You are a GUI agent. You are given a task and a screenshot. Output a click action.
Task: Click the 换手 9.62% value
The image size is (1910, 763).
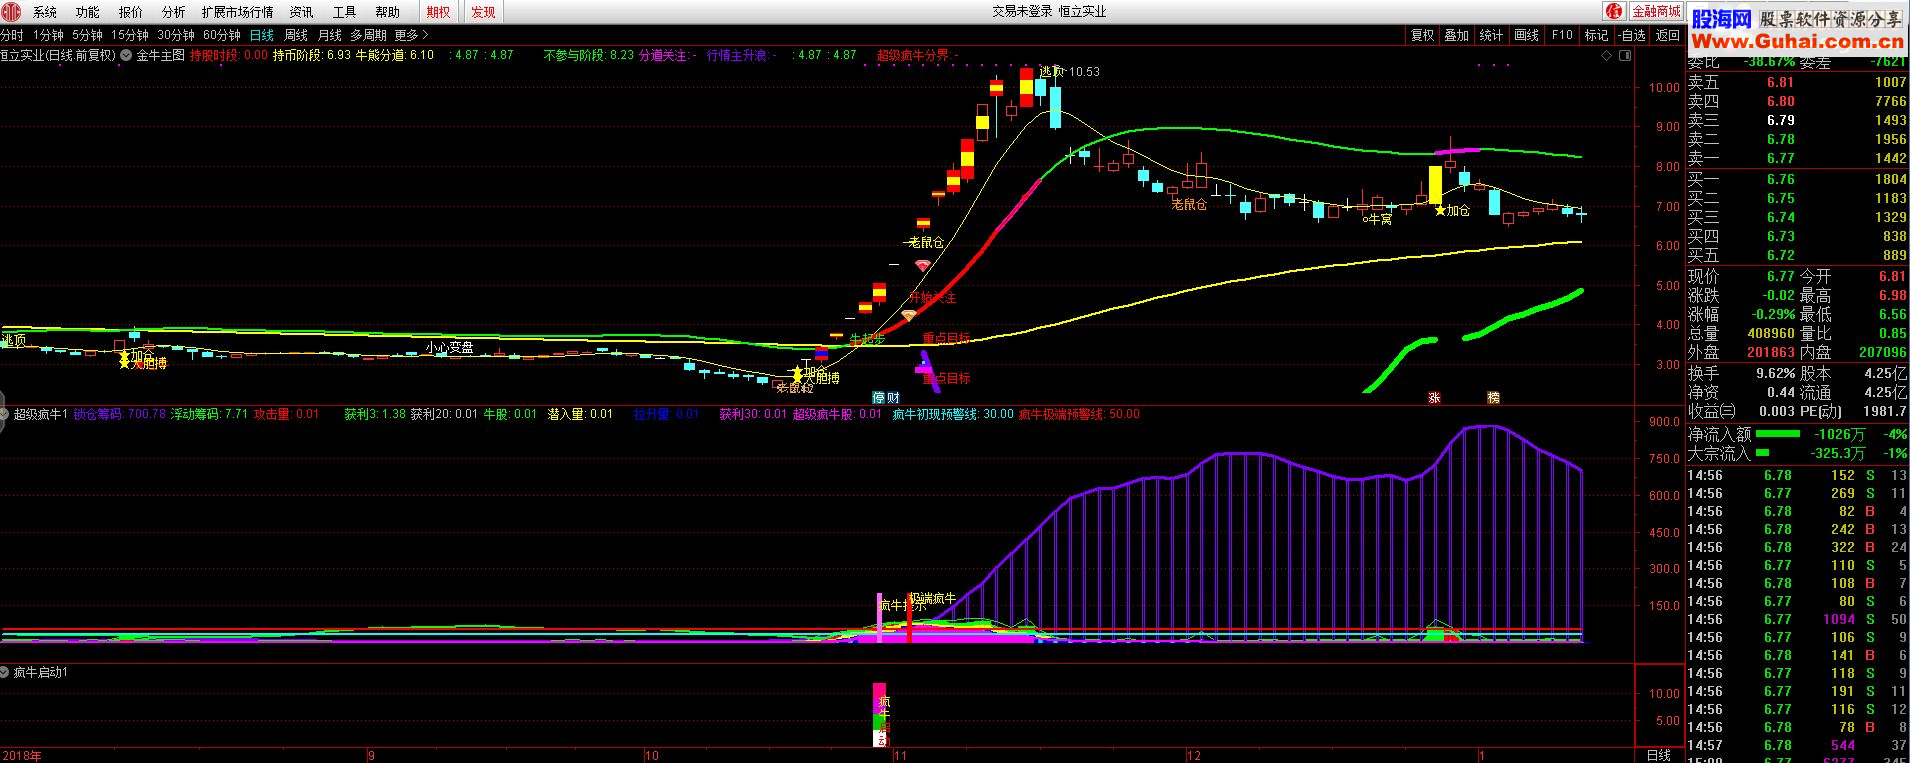pos(1775,372)
